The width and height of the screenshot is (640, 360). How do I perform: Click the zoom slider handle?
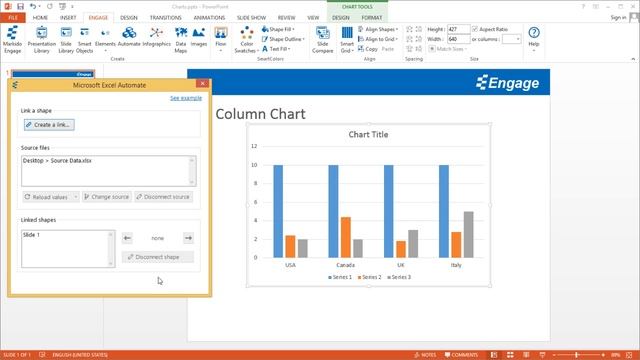tap(577, 355)
